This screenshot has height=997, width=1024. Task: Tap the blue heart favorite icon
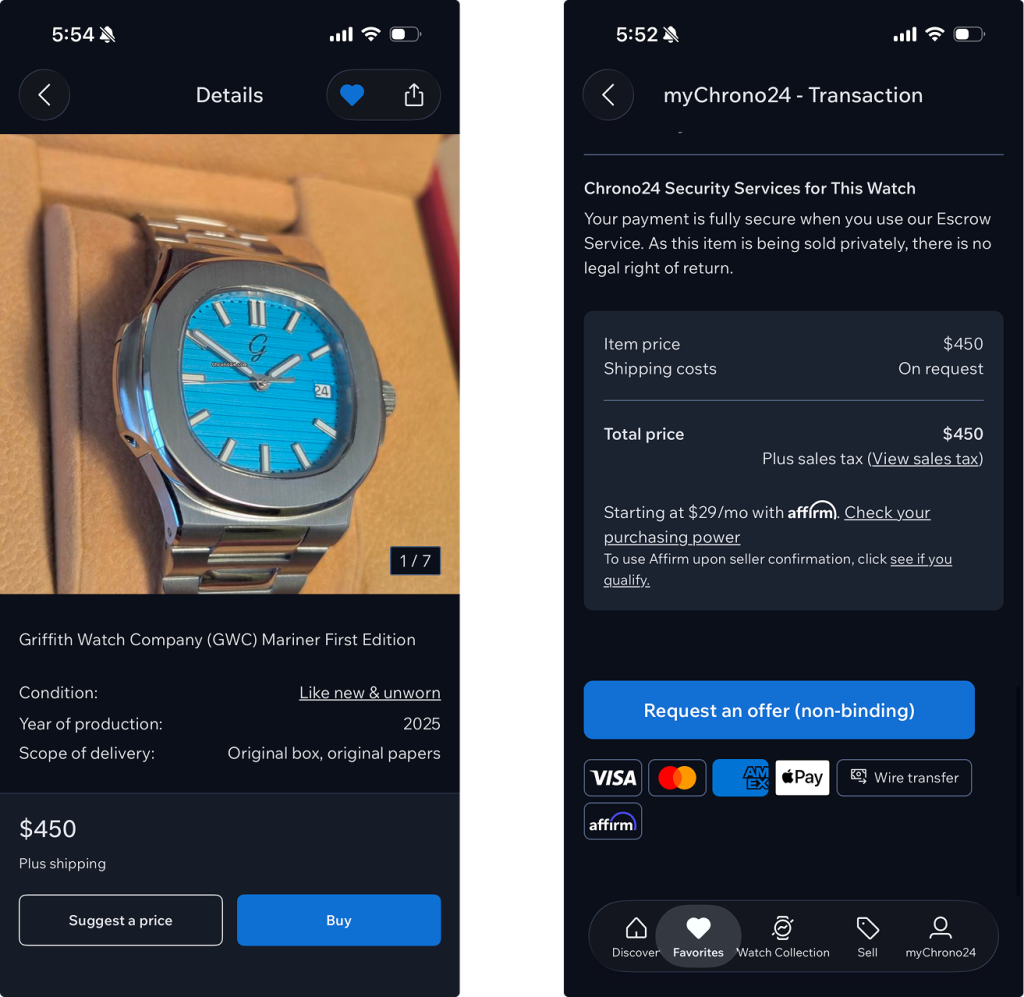pyautogui.click(x=352, y=95)
